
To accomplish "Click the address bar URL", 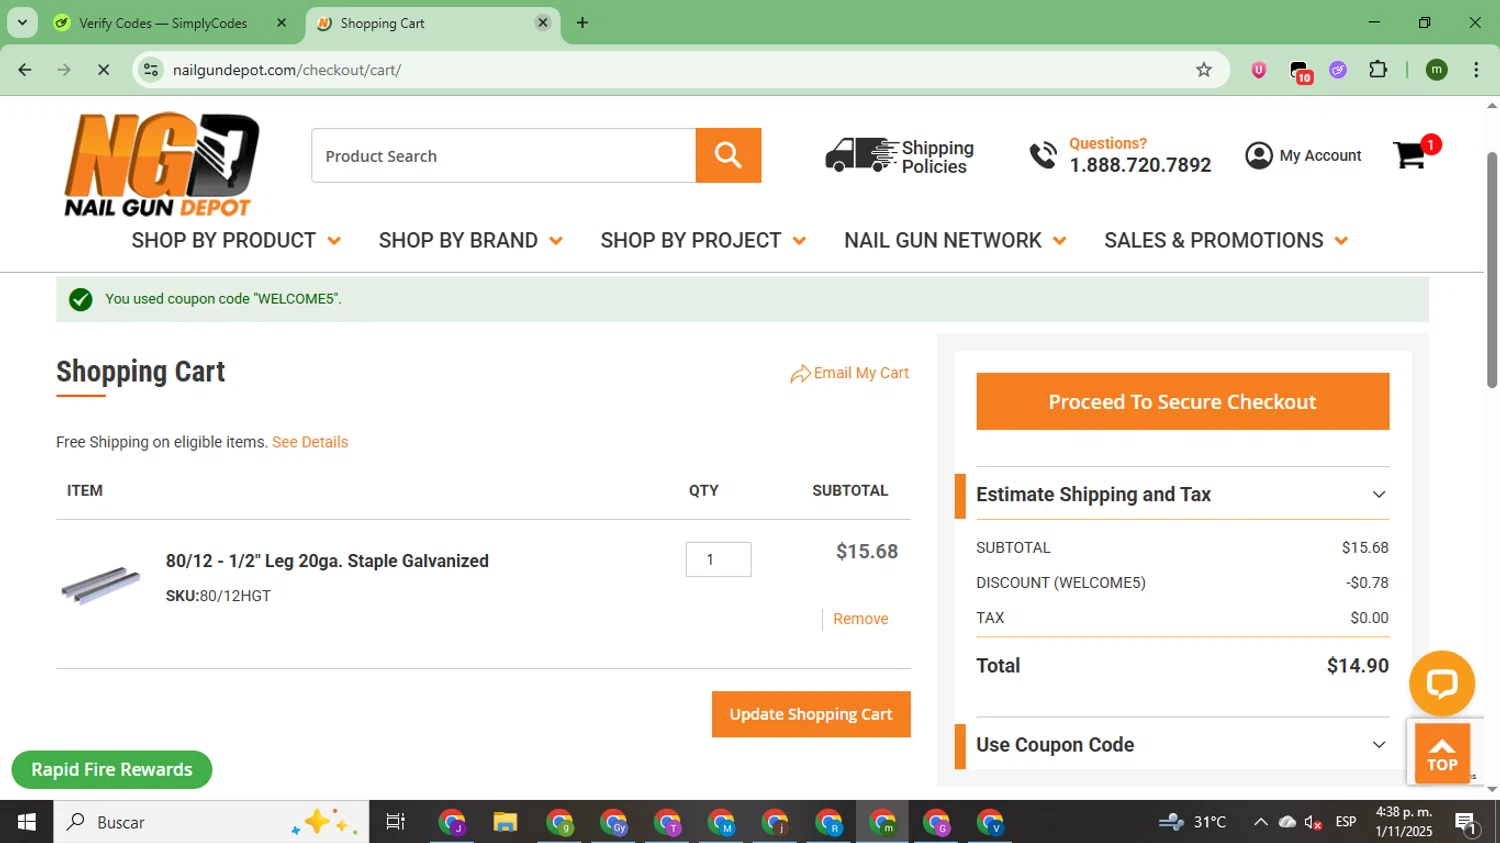I will click(287, 70).
